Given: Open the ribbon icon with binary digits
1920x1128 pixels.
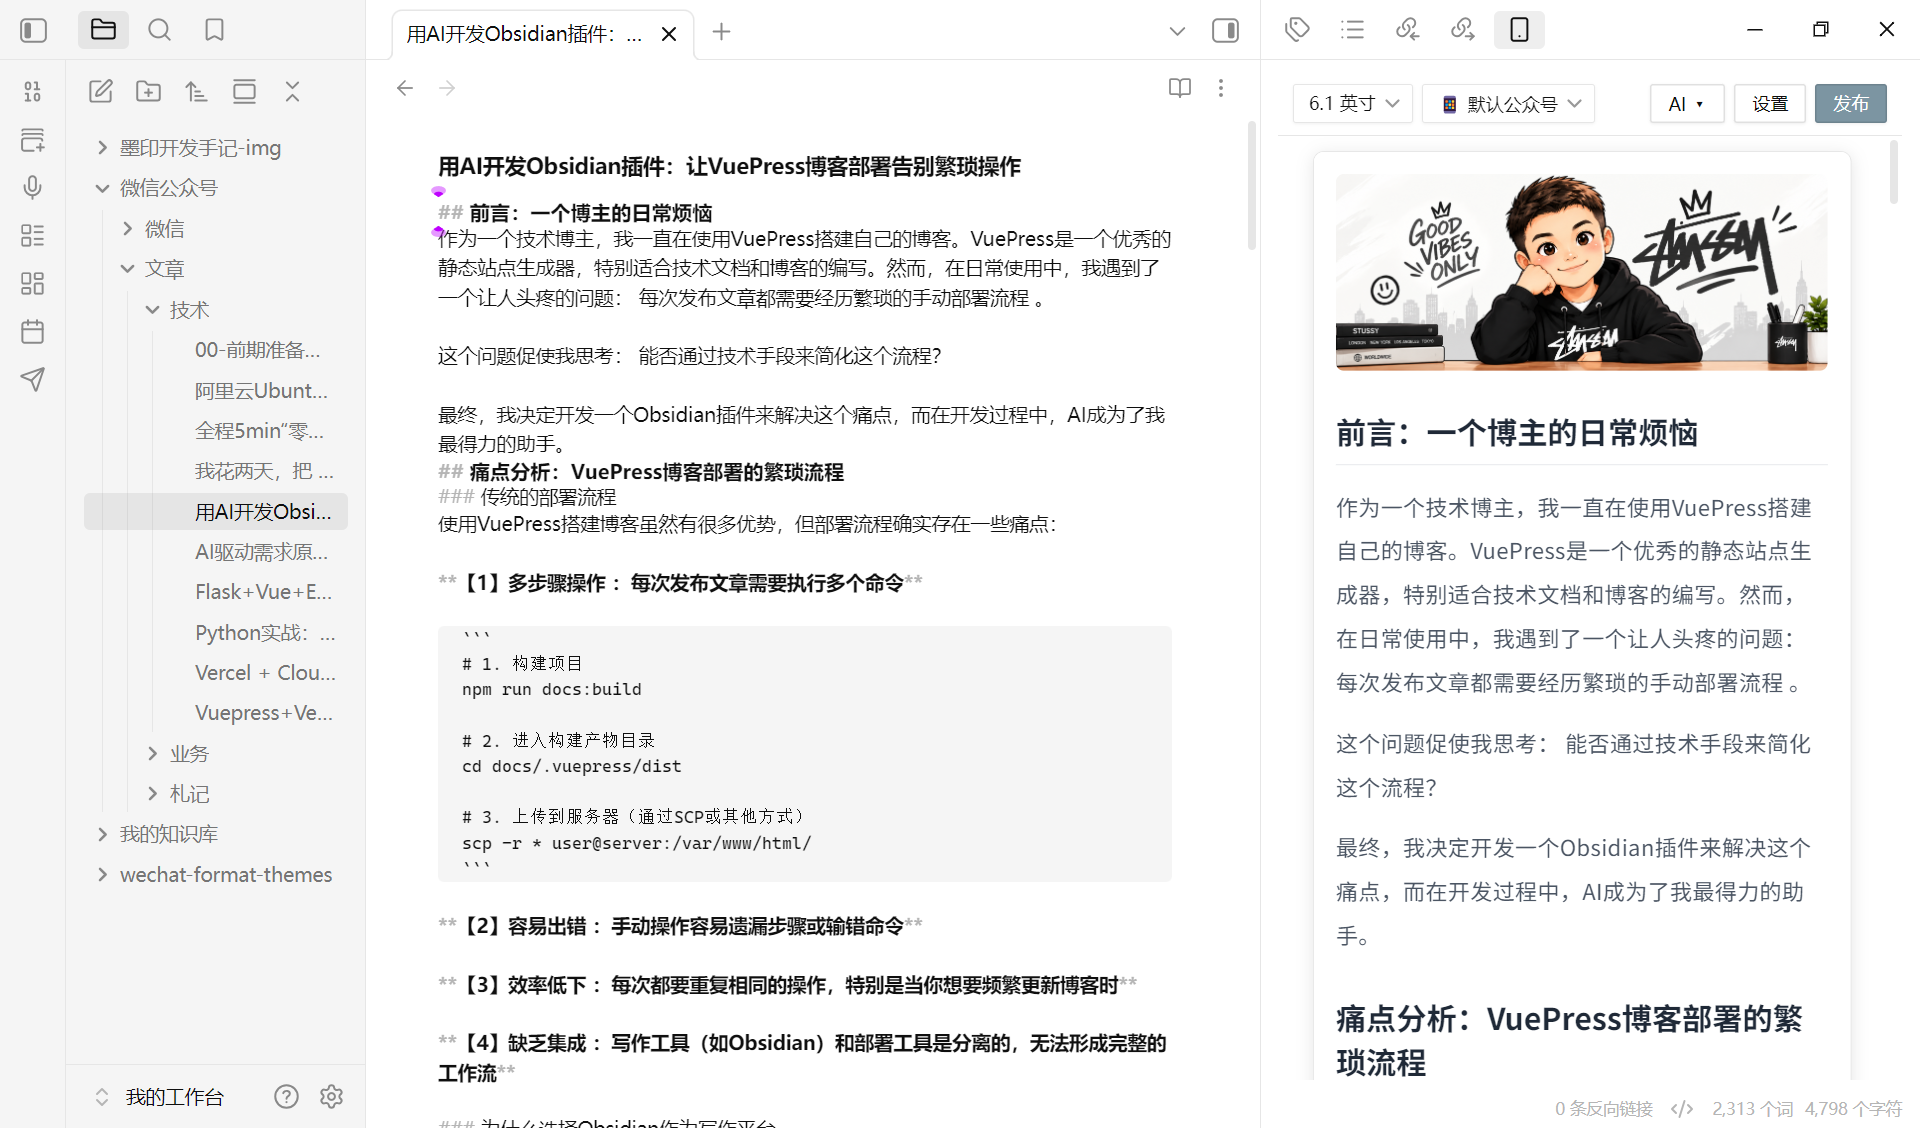Looking at the screenshot, I should 32,91.
